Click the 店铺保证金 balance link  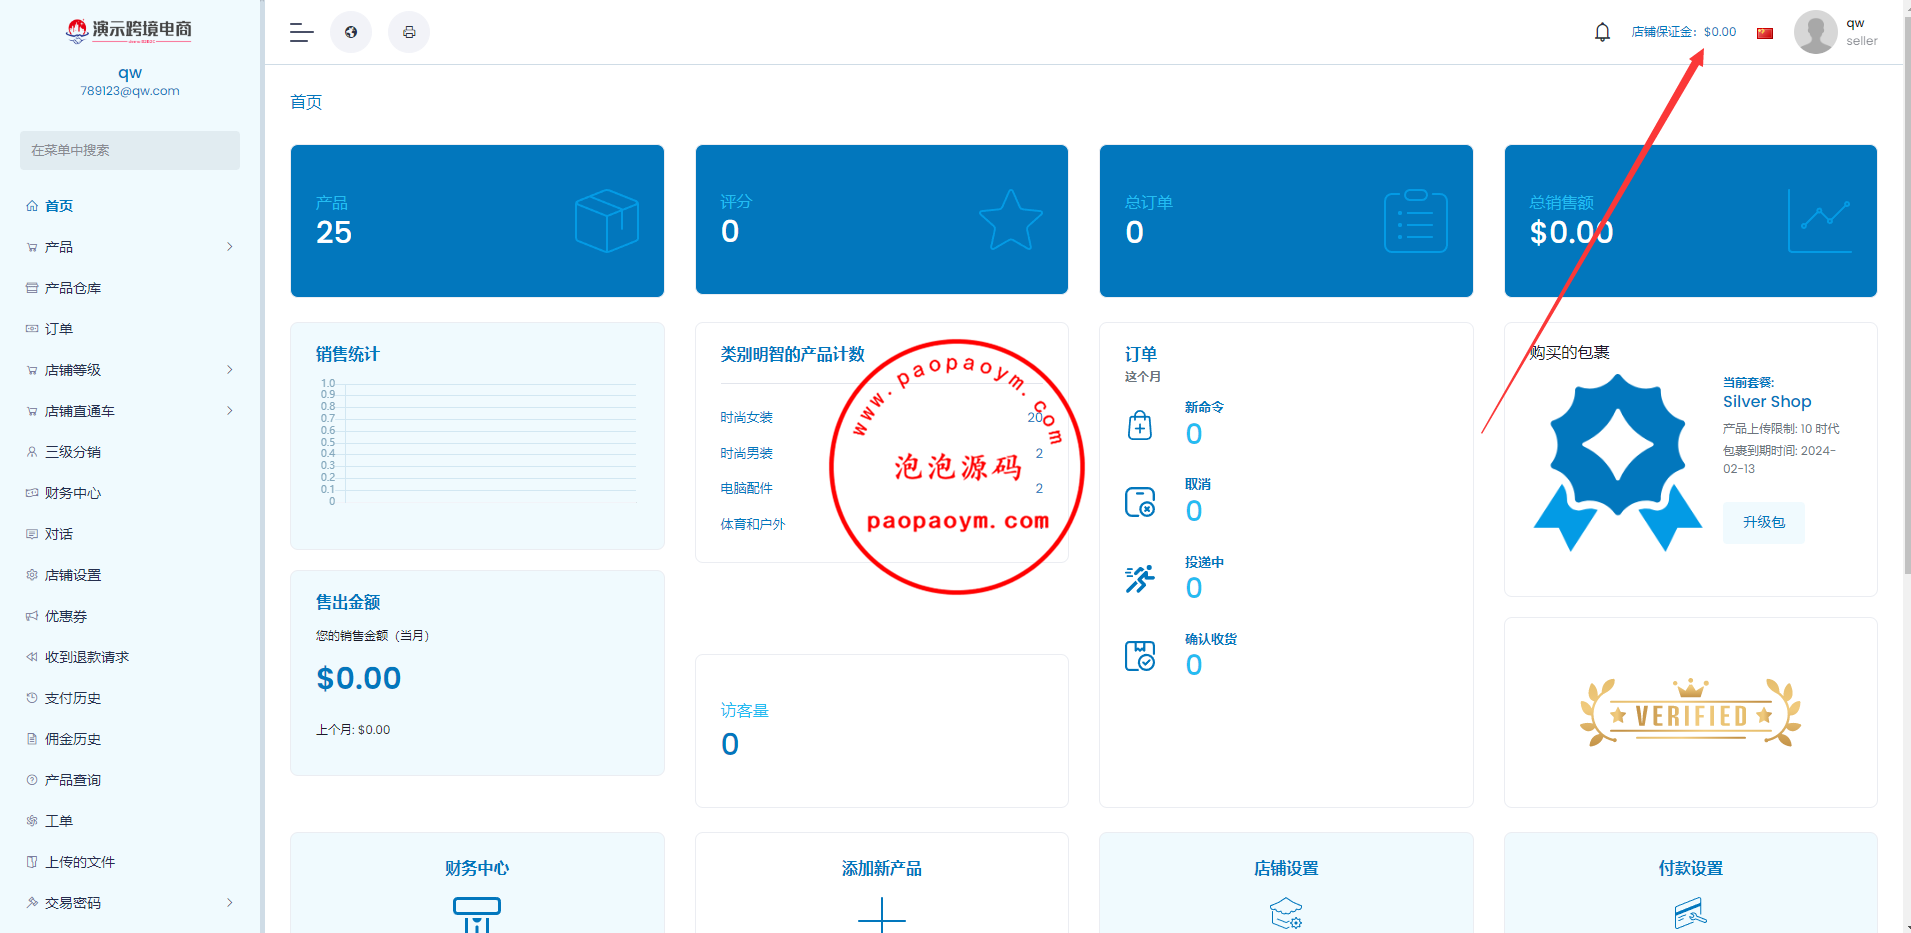tap(1683, 32)
